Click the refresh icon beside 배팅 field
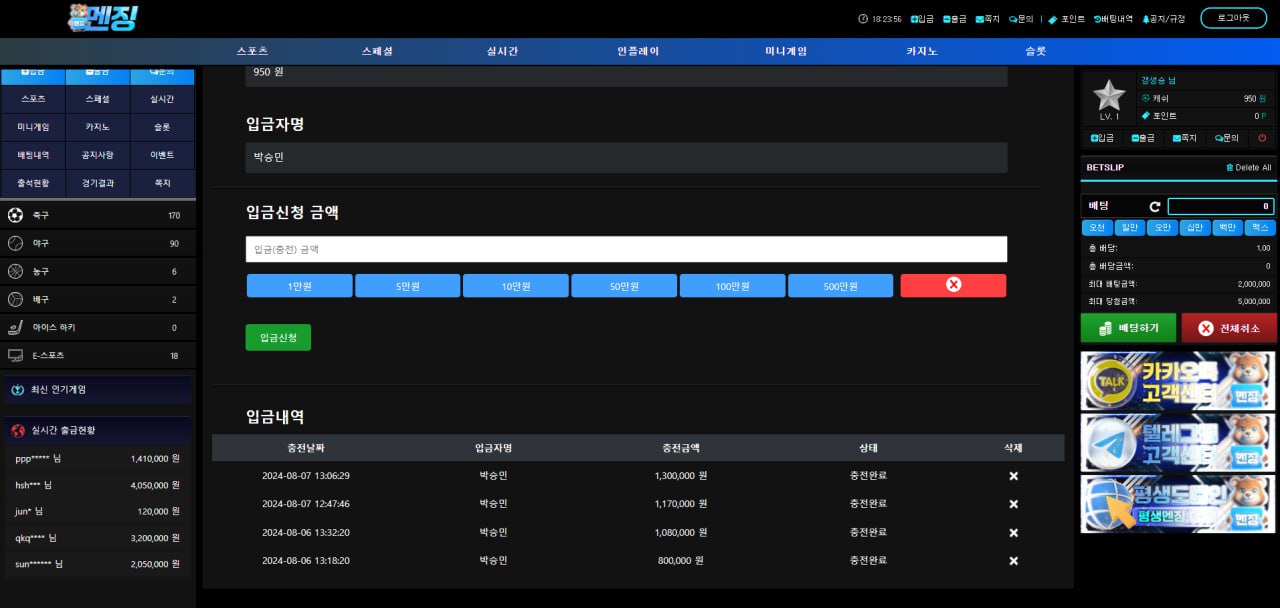The height and width of the screenshot is (608, 1280). [x=1155, y=206]
